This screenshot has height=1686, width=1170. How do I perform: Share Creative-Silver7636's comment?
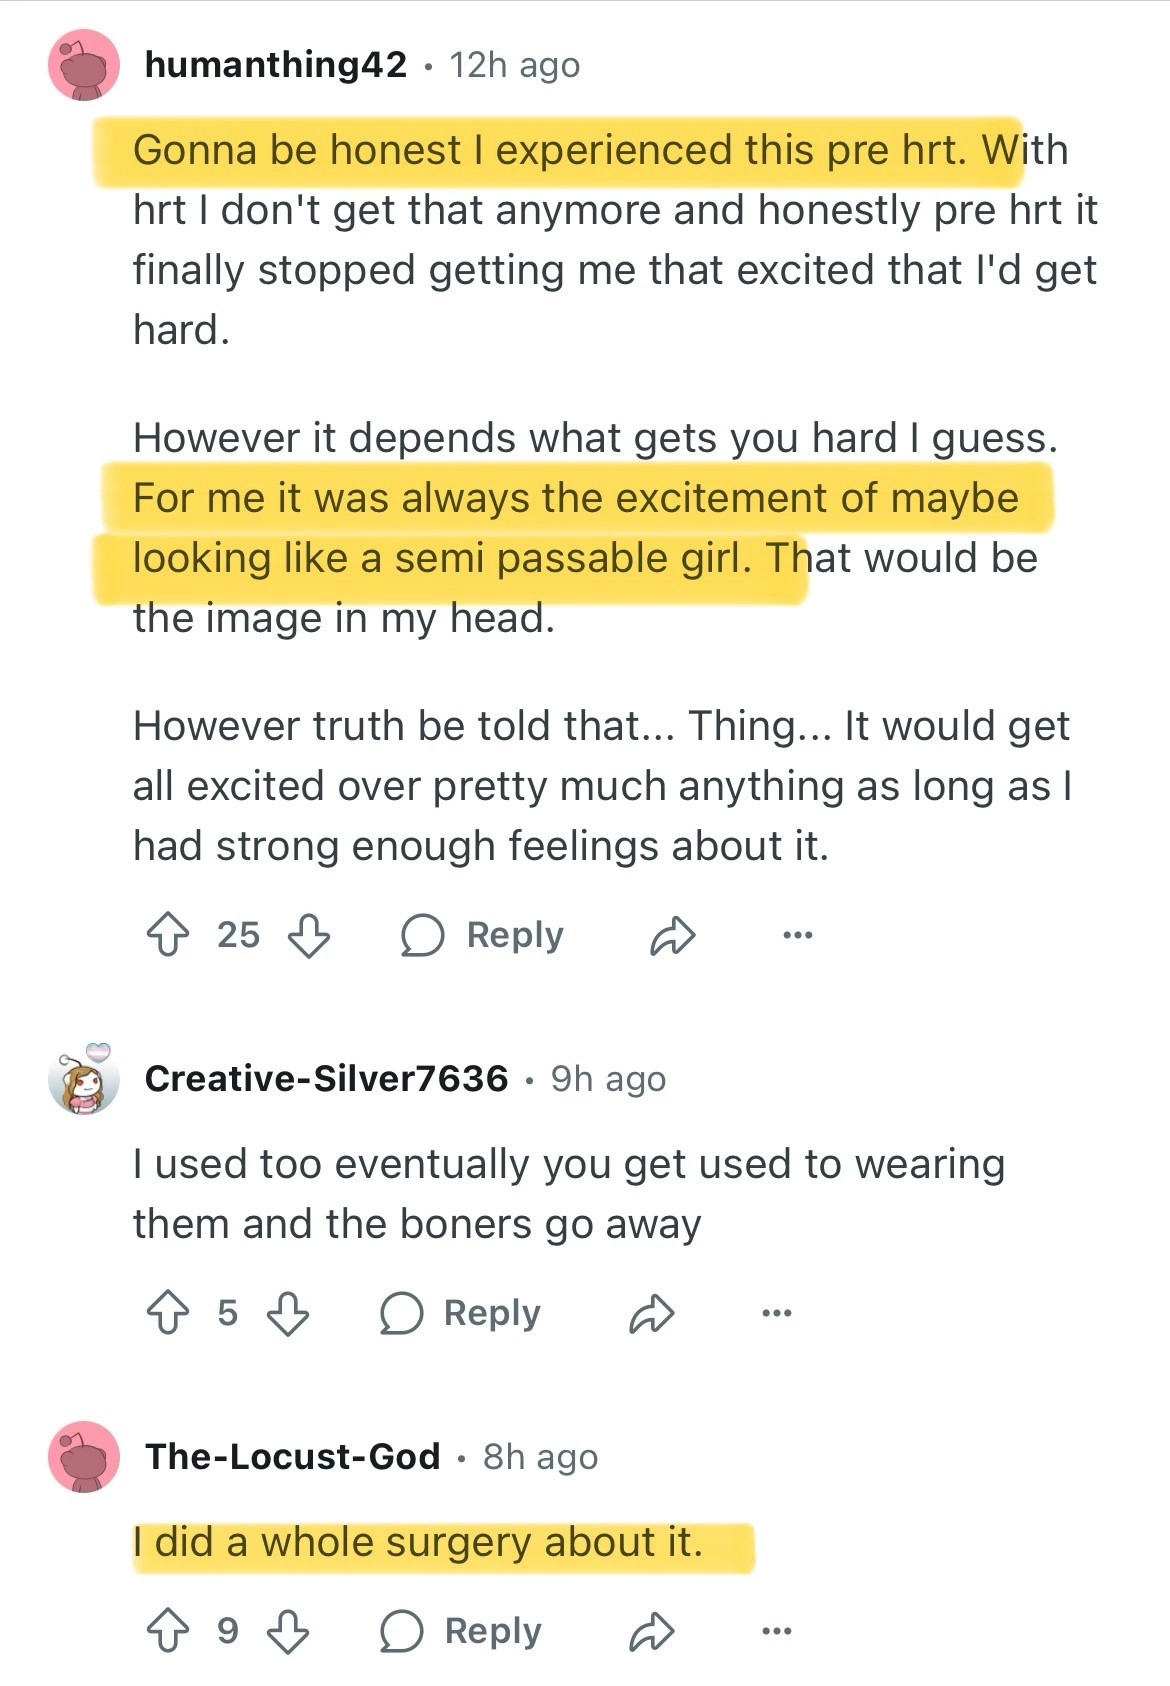point(651,1314)
